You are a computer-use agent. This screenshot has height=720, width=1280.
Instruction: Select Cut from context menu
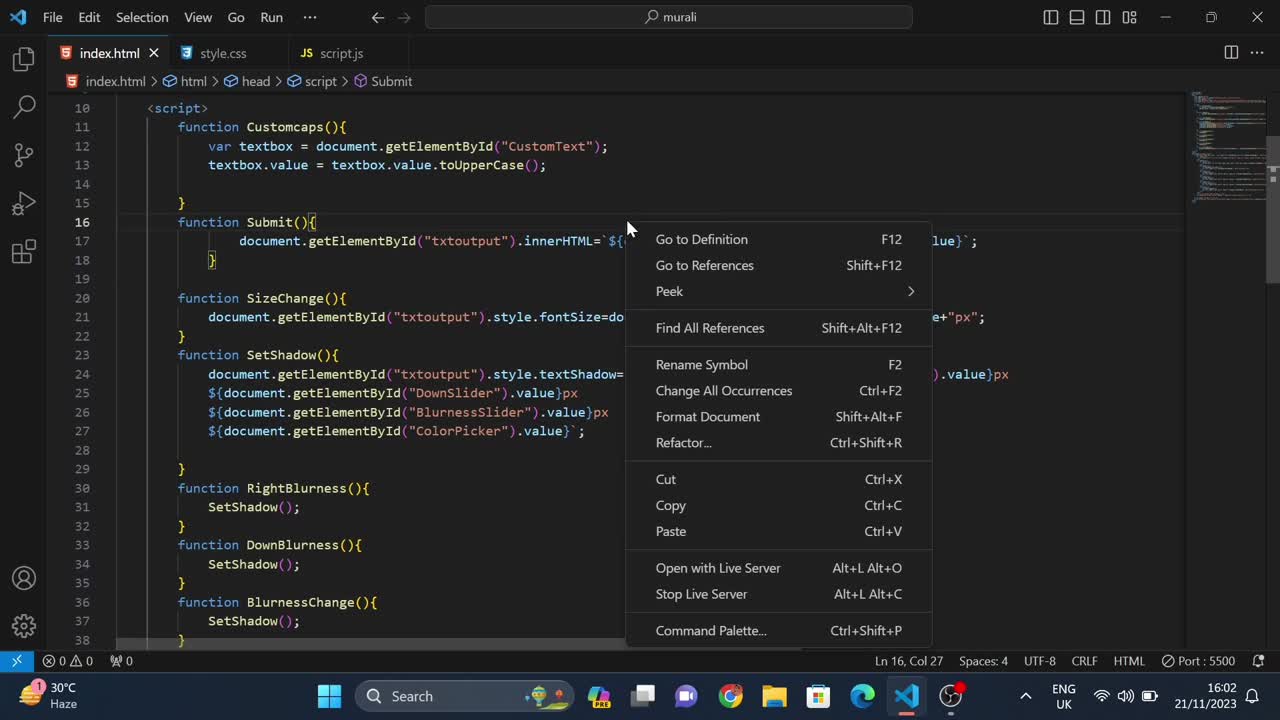tap(778, 479)
